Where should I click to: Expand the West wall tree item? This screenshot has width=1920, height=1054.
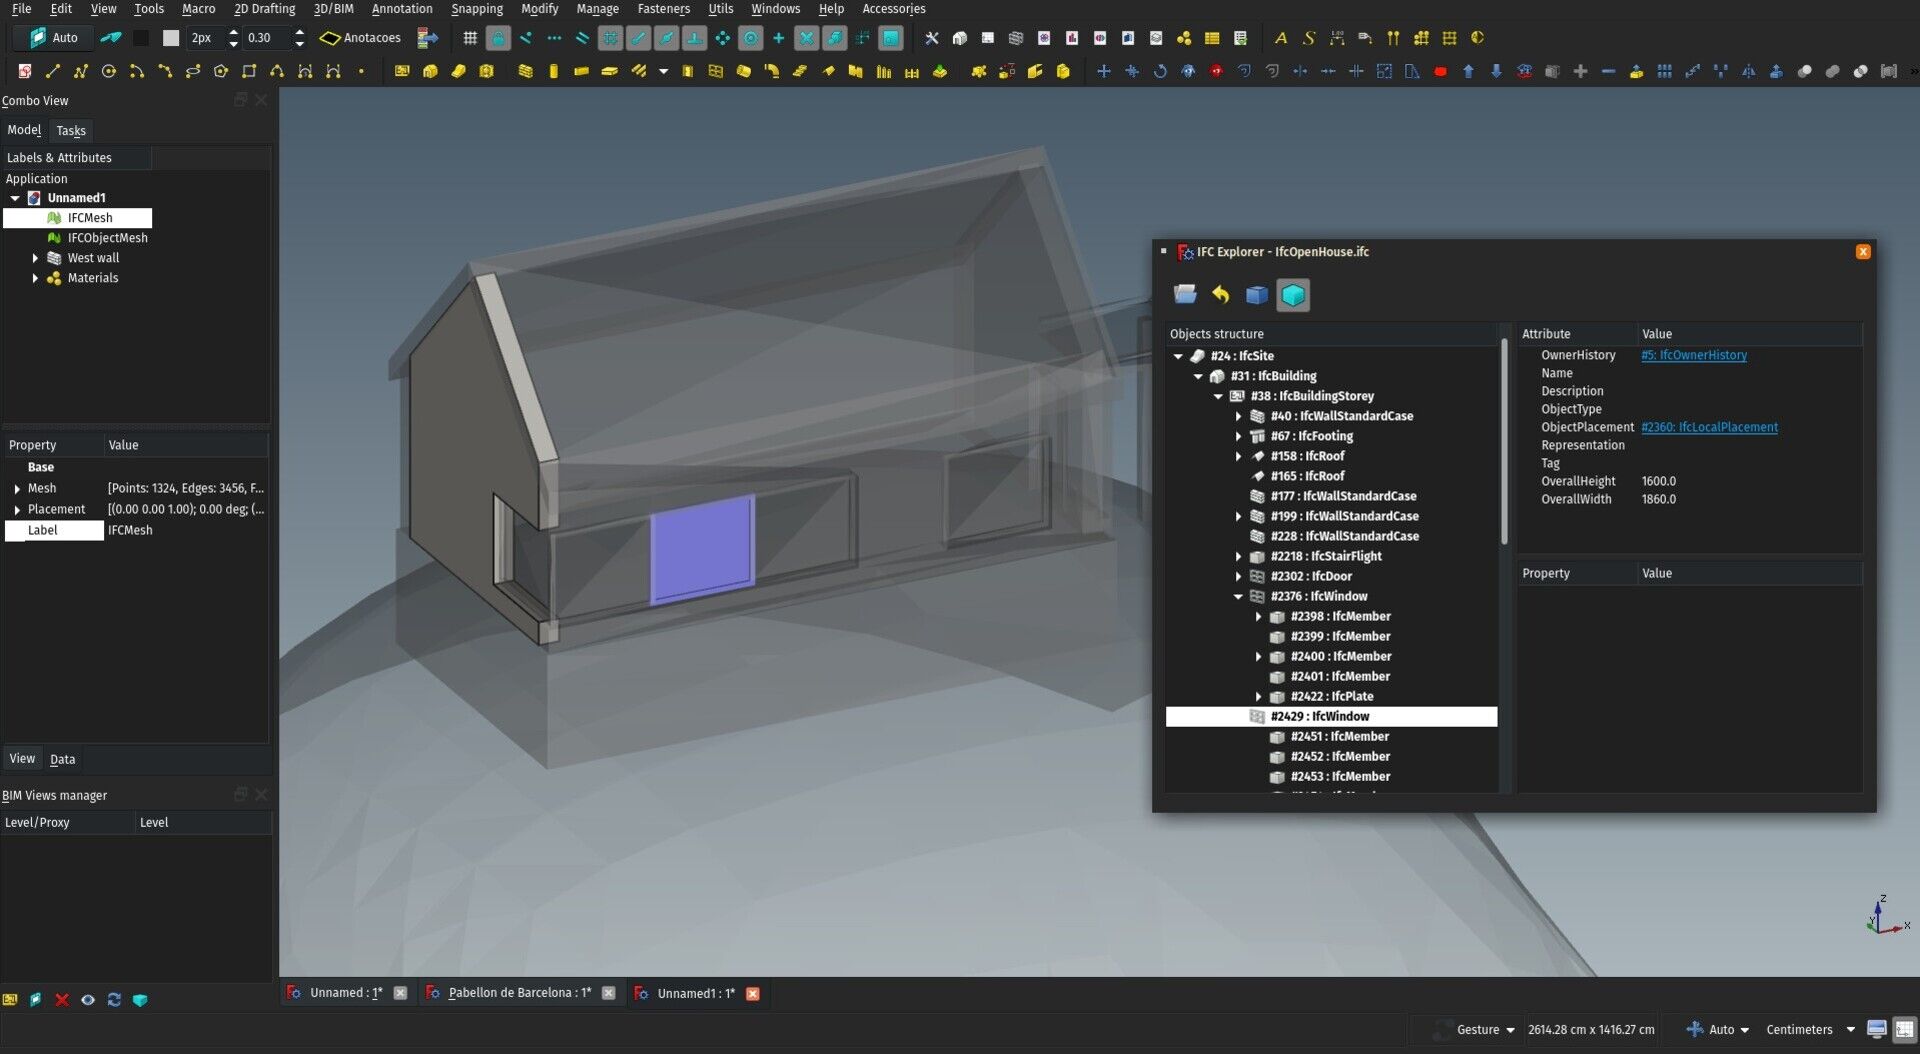[35, 258]
